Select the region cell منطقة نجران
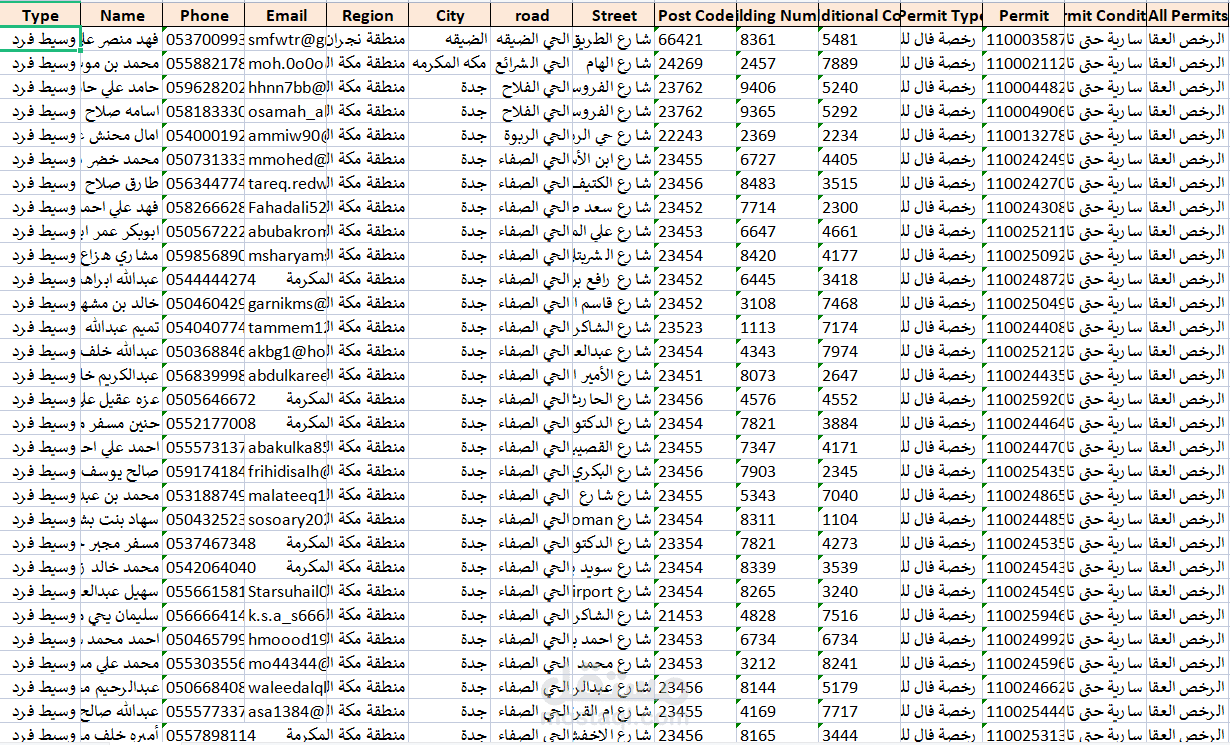The height and width of the screenshot is (745, 1230). [368, 39]
